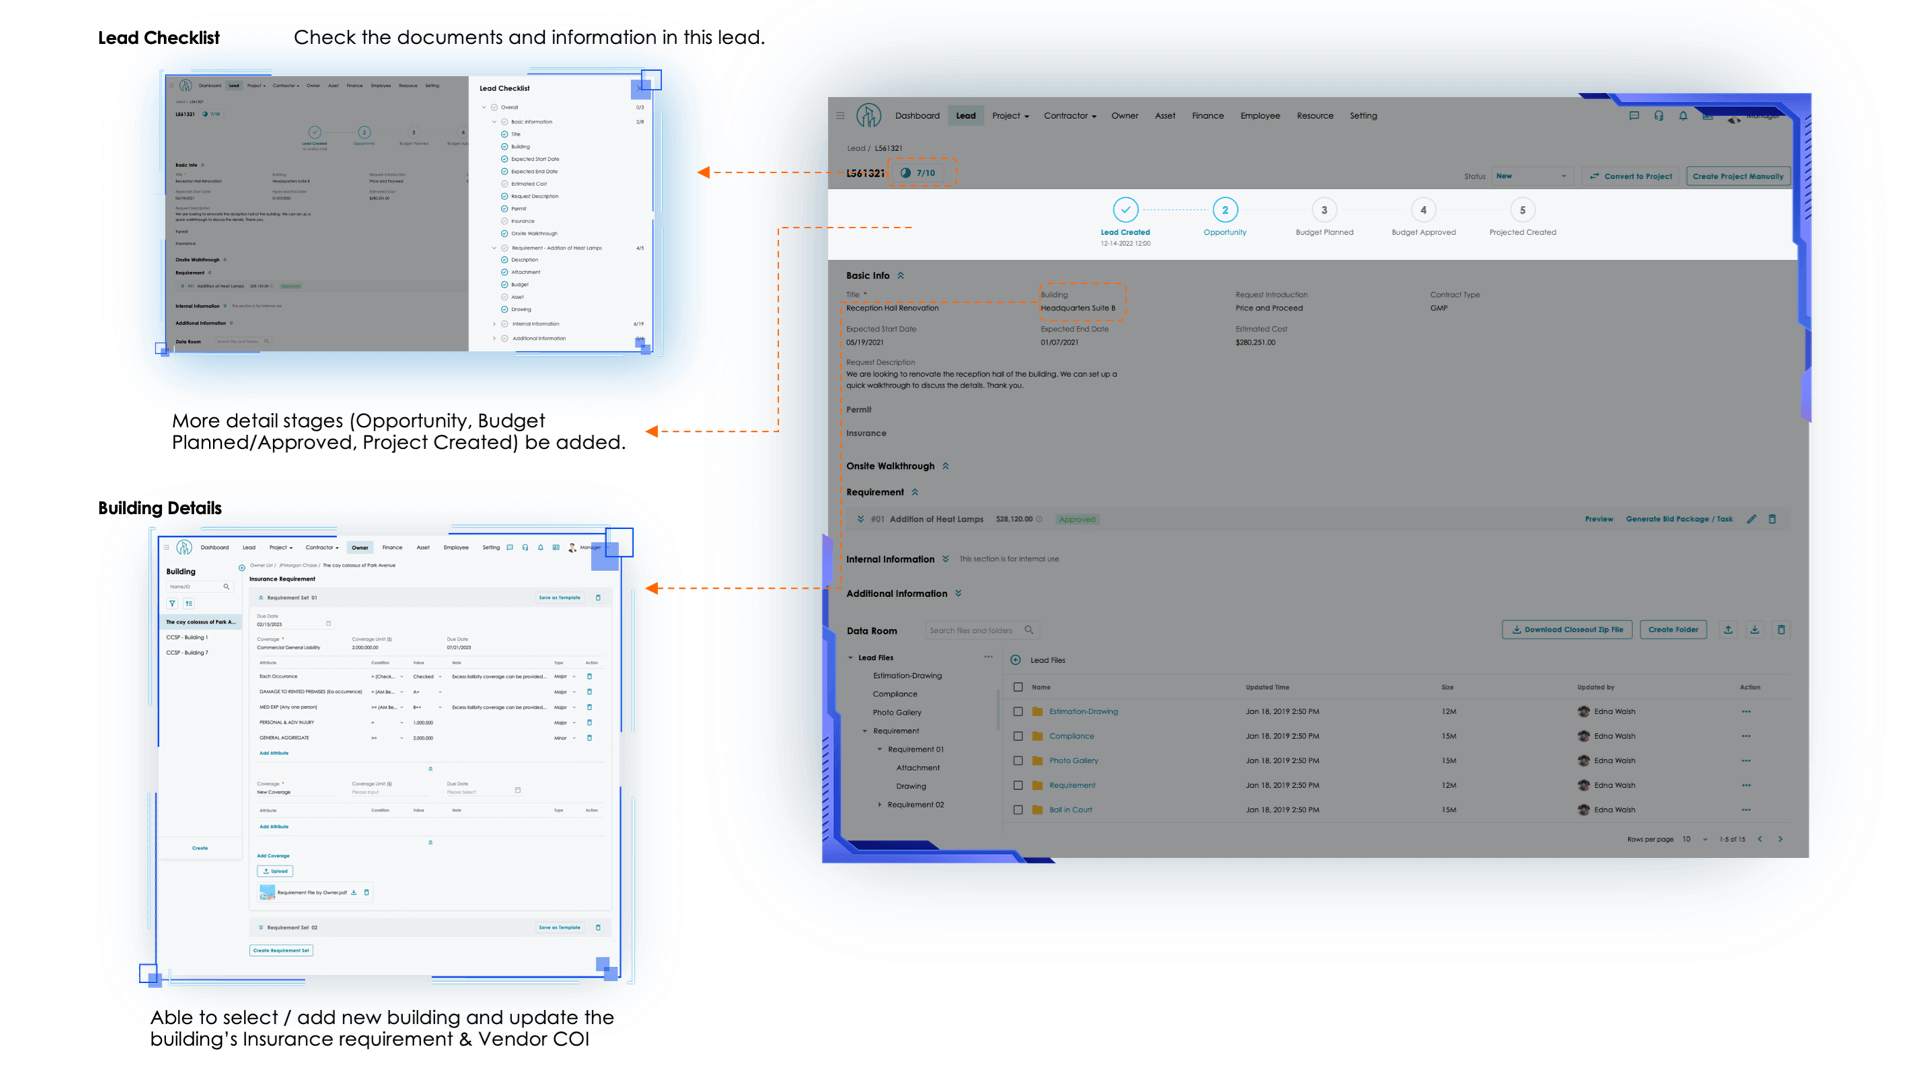Image resolution: width=1920 pixels, height=1080 pixels.
Task: Open the Finance menu item
Action: [1207, 116]
